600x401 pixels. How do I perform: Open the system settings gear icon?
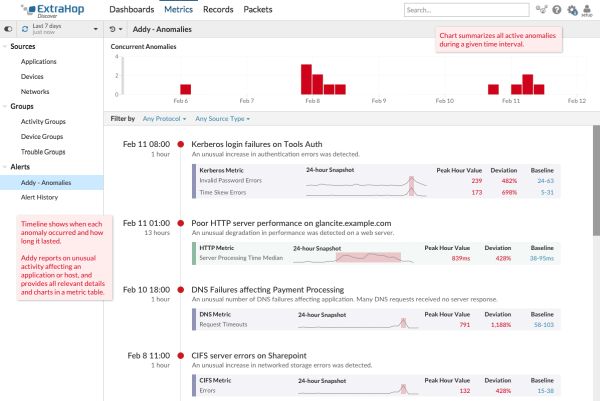pyautogui.click(x=572, y=10)
